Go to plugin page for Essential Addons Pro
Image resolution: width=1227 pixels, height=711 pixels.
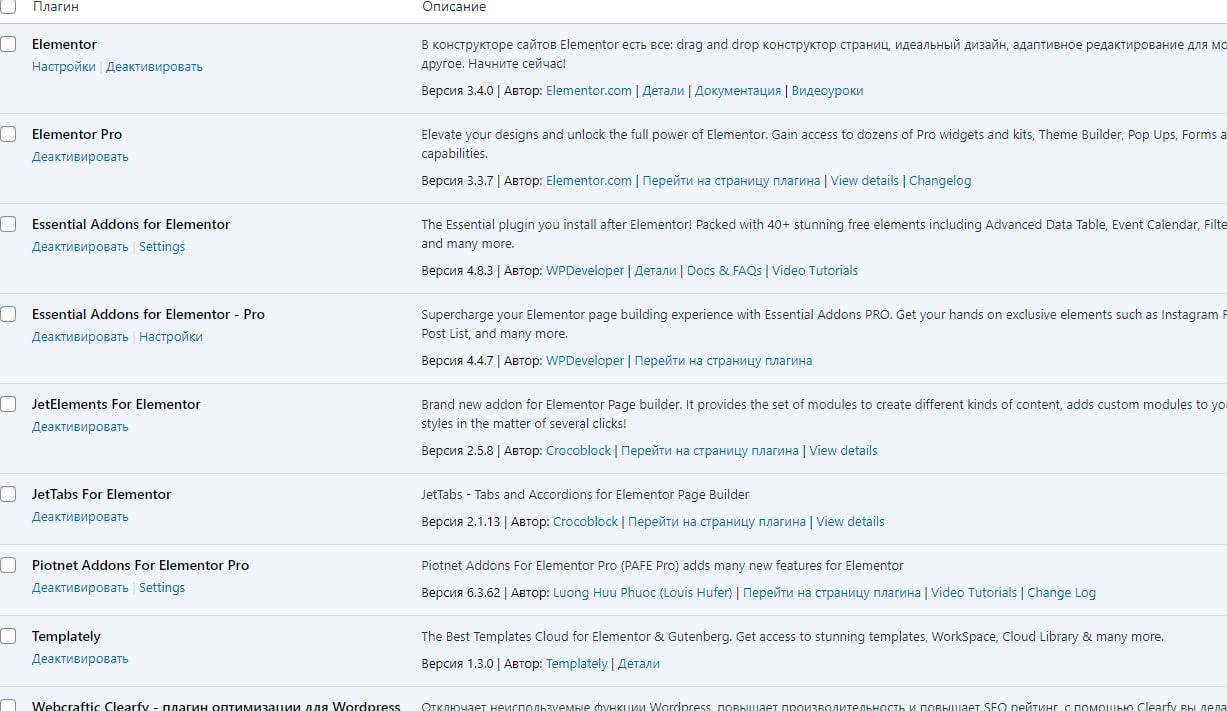click(723, 361)
